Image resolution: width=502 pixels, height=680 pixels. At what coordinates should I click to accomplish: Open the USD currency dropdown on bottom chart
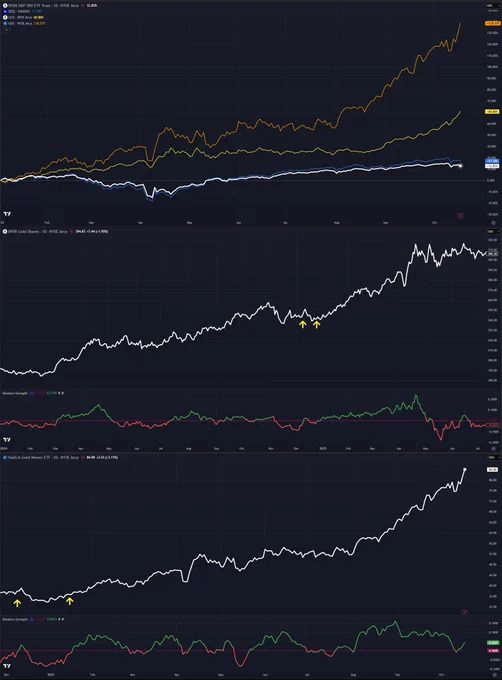[494, 458]
